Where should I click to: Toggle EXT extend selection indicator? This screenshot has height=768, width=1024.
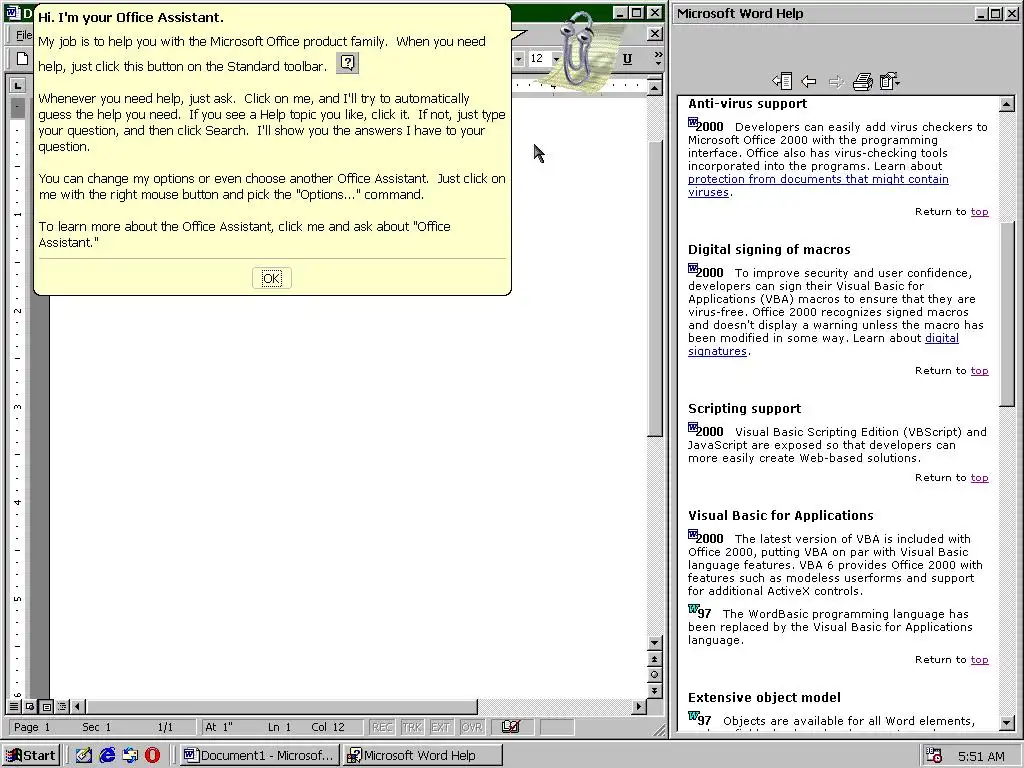[441, 727]
